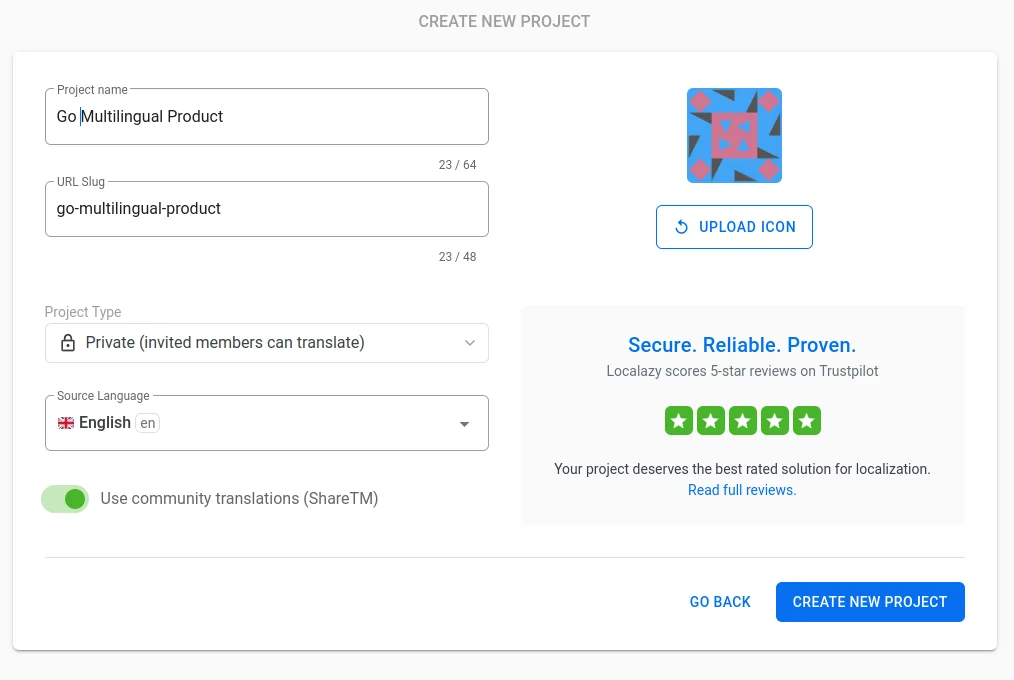The width and height of the screenshot is (1014, 680).
Task: Click the fourth green Trustpilot star
Action: (775, 421)
